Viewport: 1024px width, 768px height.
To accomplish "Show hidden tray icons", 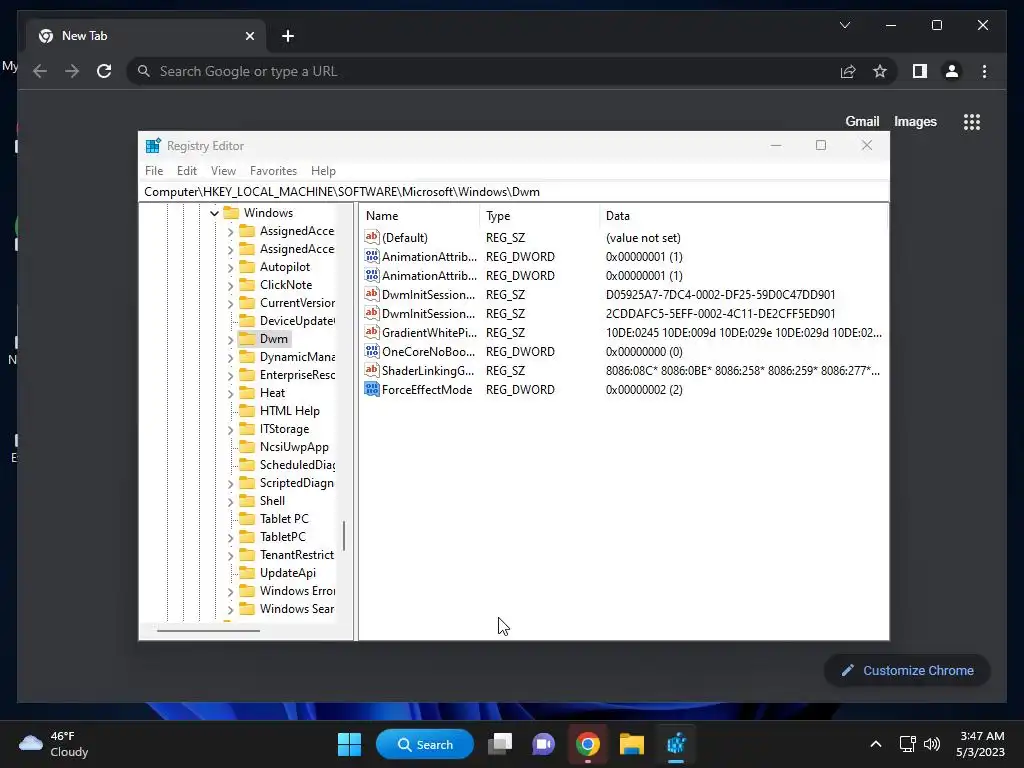I will (x=876, y=744).
